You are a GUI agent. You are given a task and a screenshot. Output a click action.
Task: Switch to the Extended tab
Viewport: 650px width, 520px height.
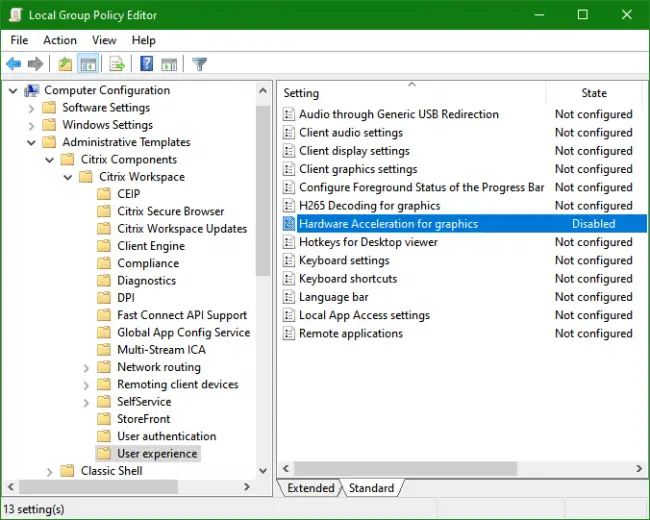310,488
